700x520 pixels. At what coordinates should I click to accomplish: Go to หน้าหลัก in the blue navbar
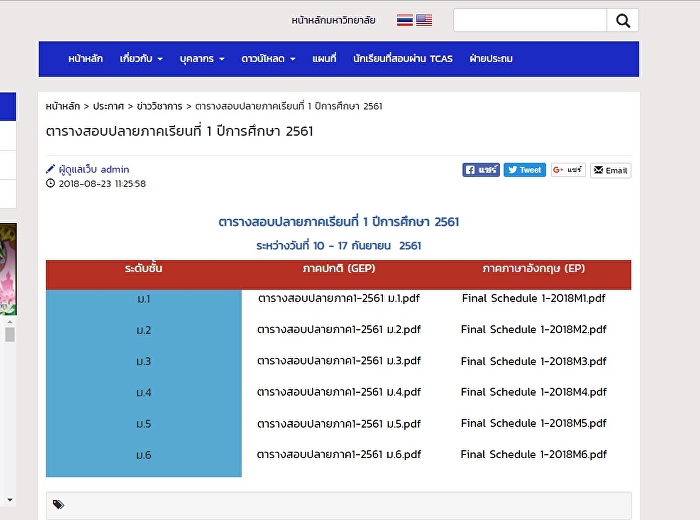[x=85, y=59]
